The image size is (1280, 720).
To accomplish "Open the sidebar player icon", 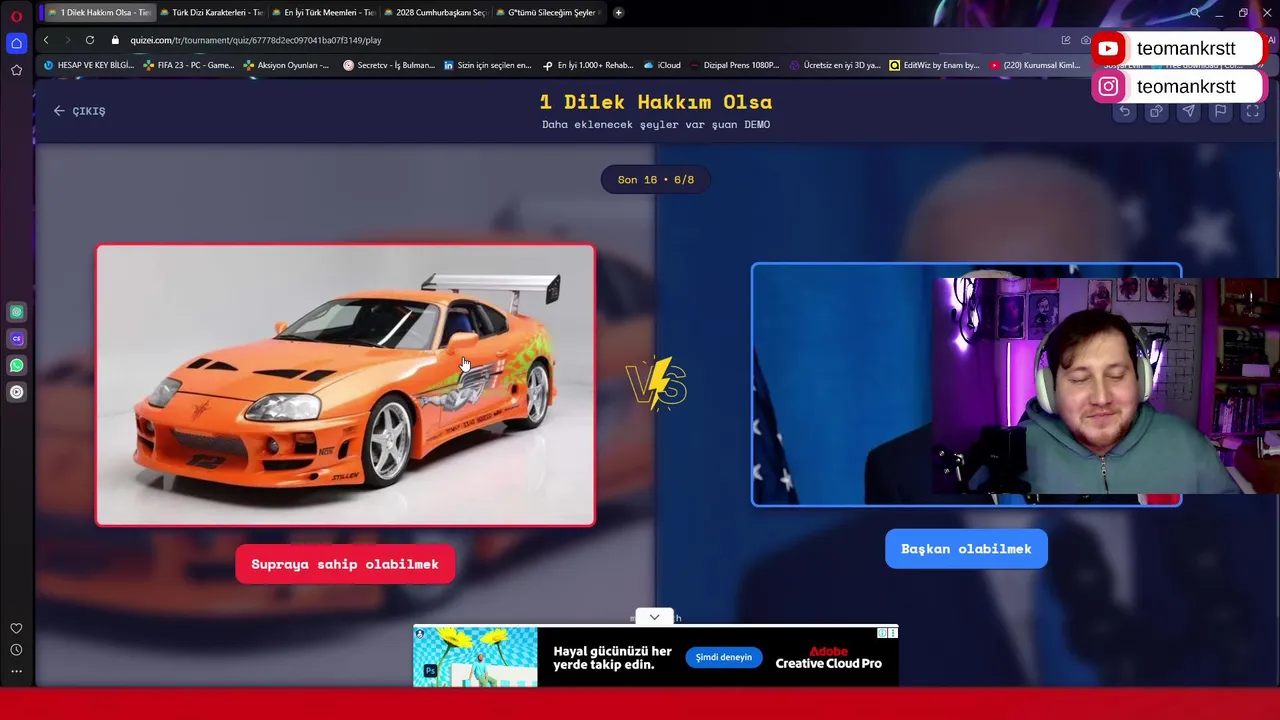I will tap(16, 392).
